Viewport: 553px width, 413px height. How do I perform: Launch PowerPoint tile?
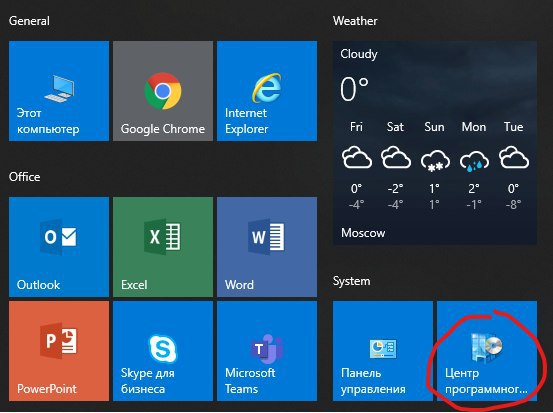59,351
